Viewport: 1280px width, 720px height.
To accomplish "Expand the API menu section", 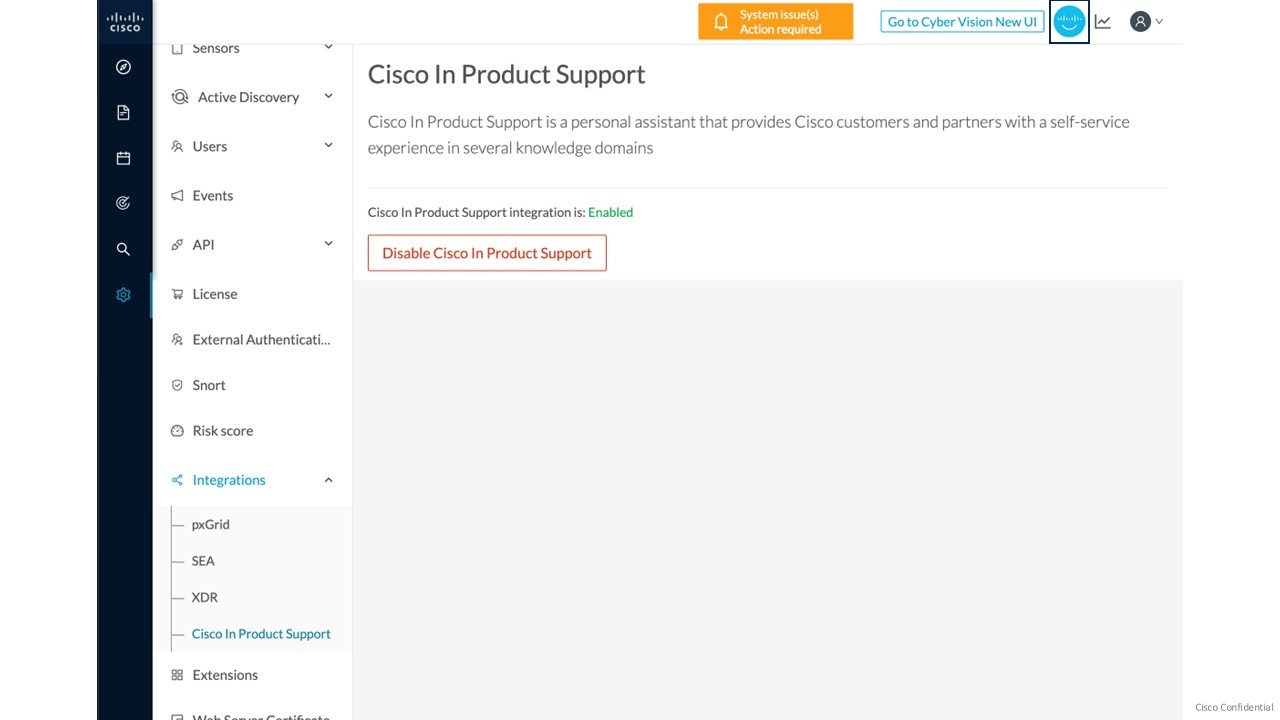I will coord(252,244).
